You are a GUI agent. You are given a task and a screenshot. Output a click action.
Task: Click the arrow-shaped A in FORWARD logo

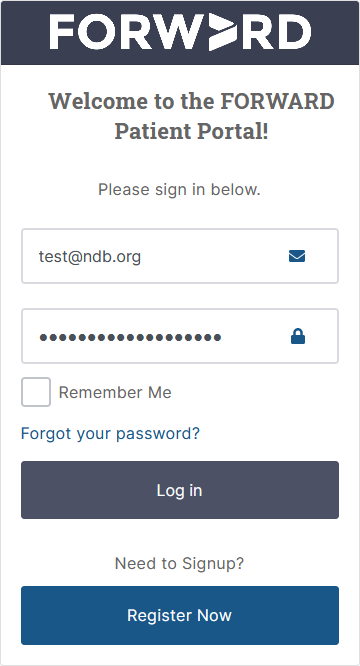pyautogui.click(x=223, y=32)
